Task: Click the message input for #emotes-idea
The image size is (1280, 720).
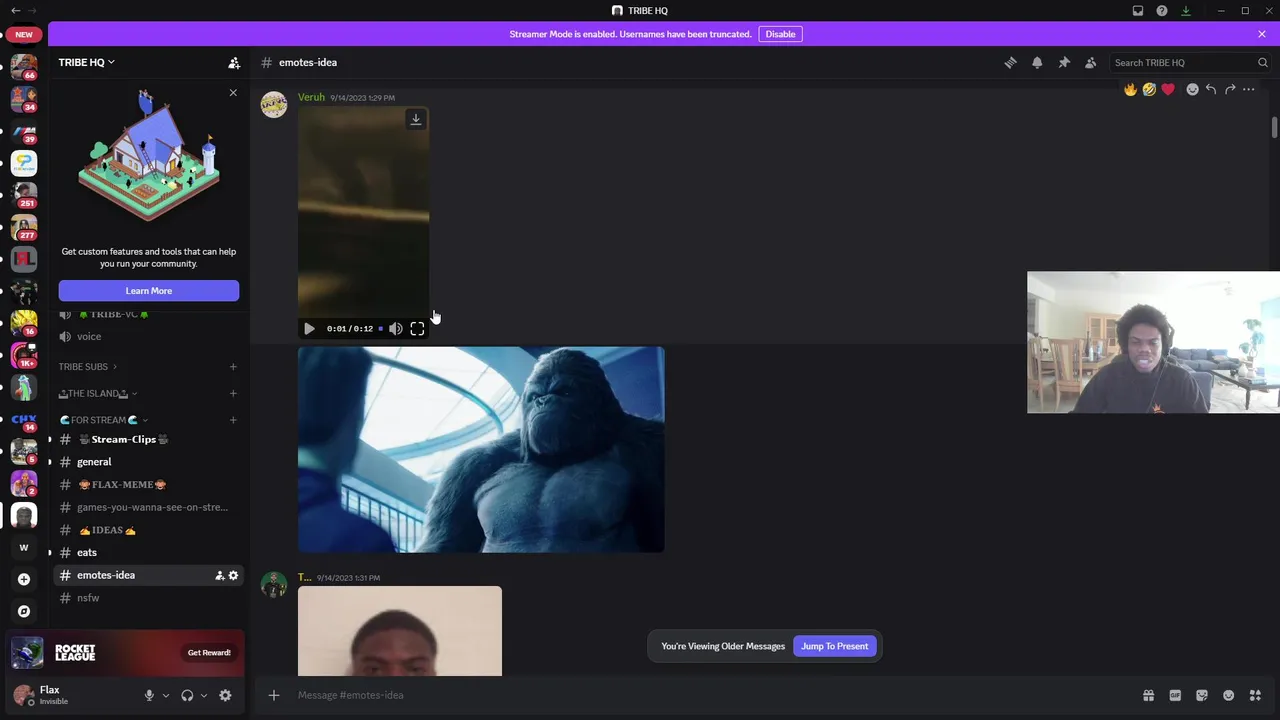Action: tap(700, 695)
